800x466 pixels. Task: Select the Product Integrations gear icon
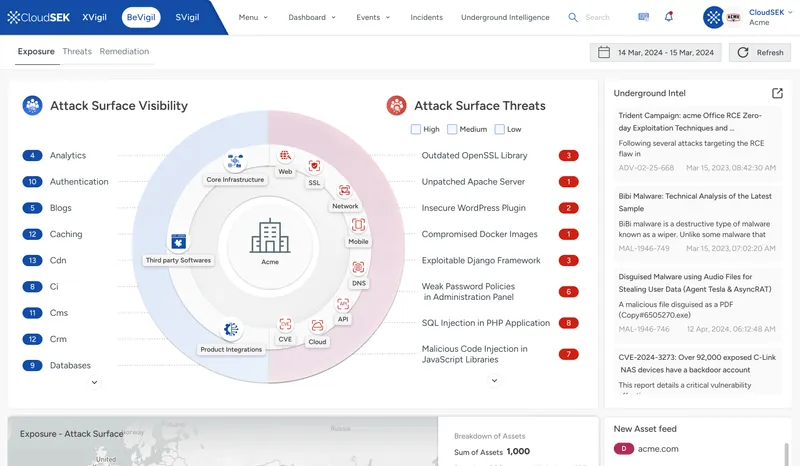[231, 329]
